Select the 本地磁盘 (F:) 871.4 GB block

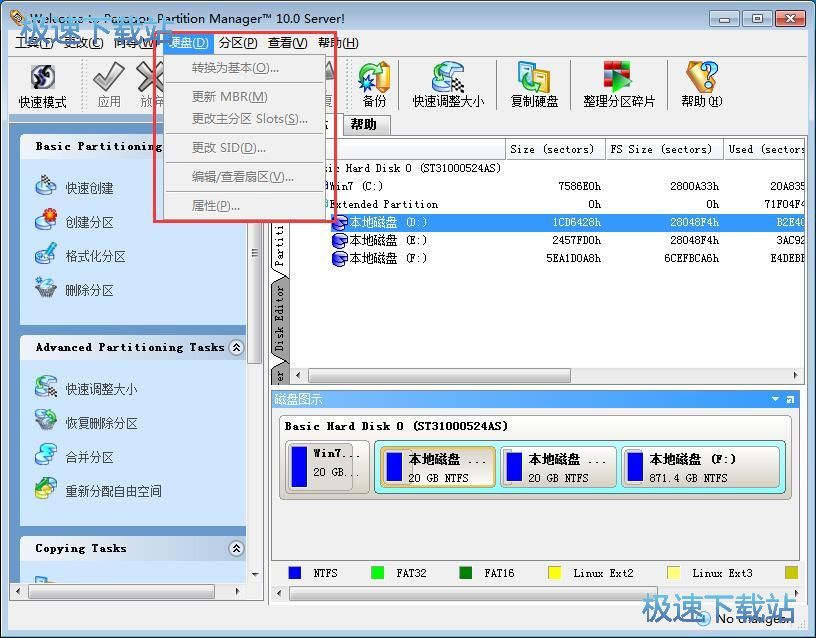(x=700, y=467)
